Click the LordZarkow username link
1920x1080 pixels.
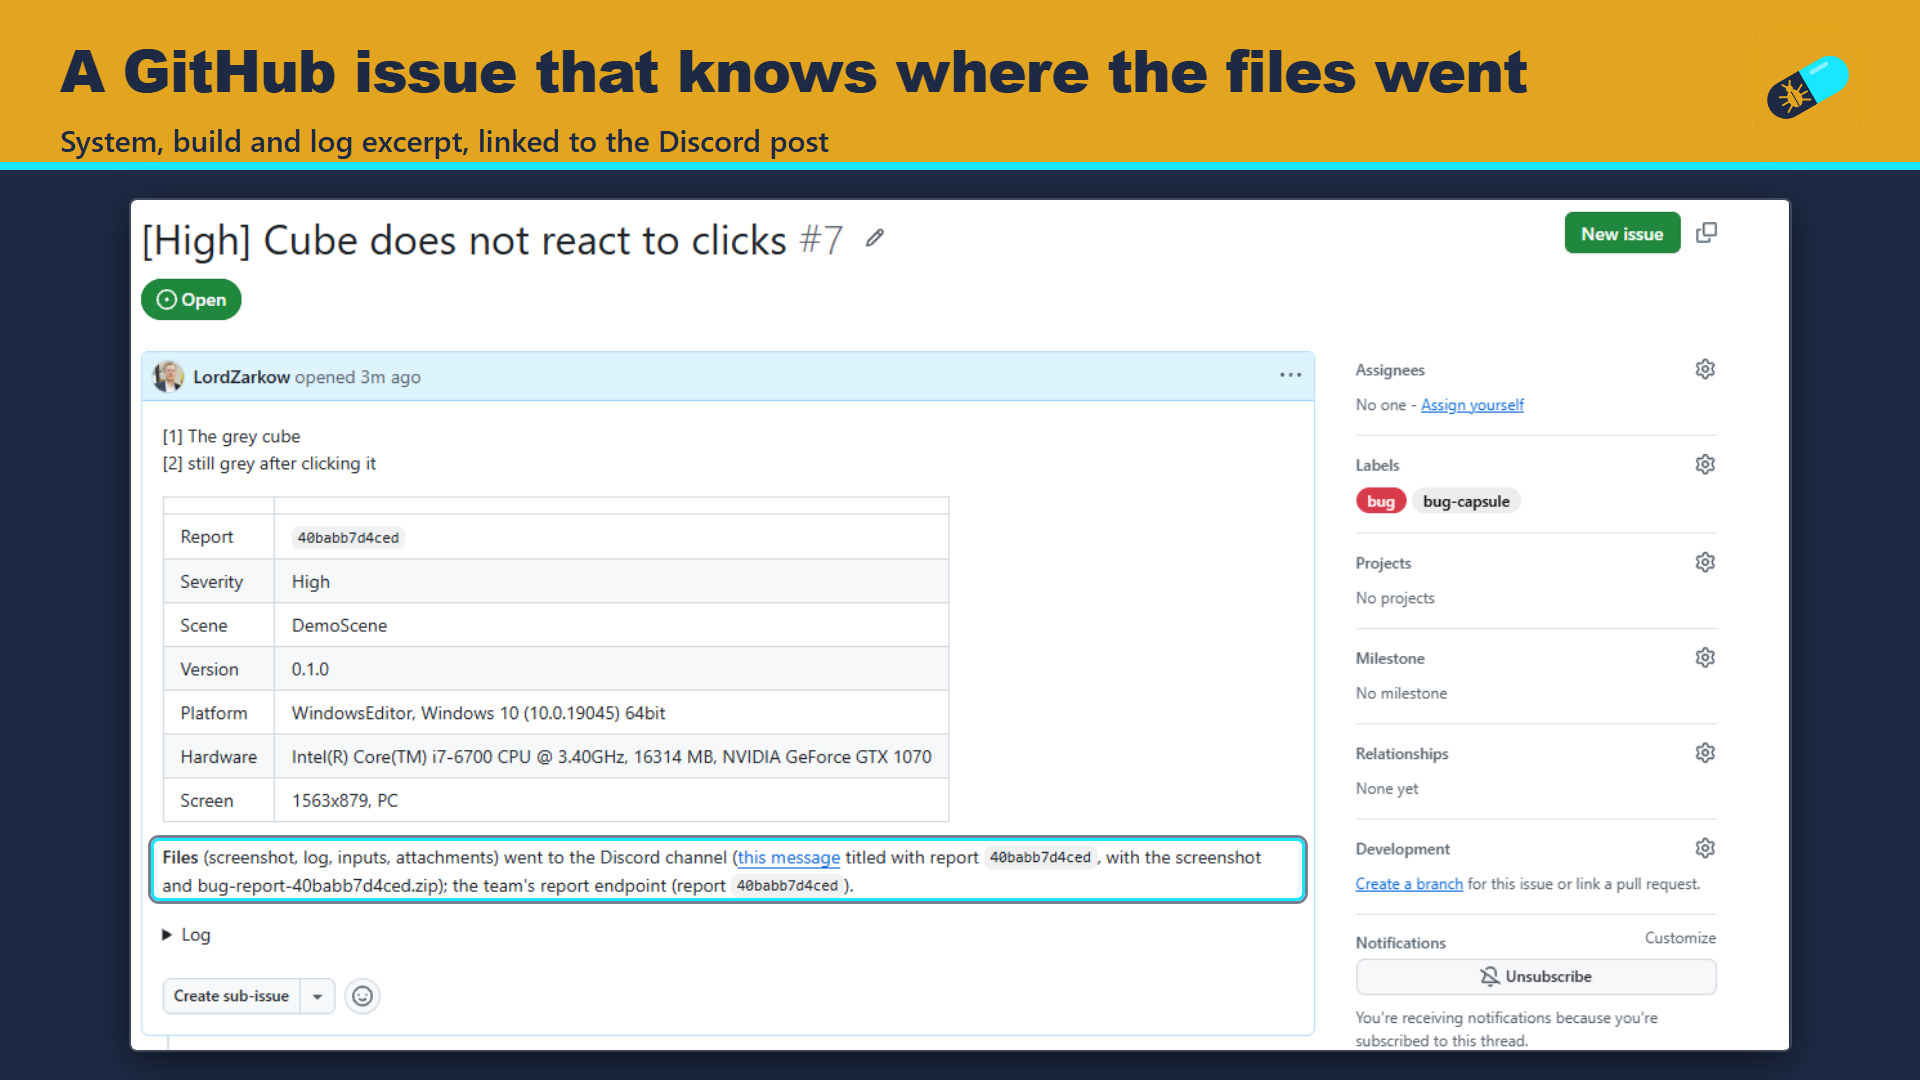coord(241,377)
